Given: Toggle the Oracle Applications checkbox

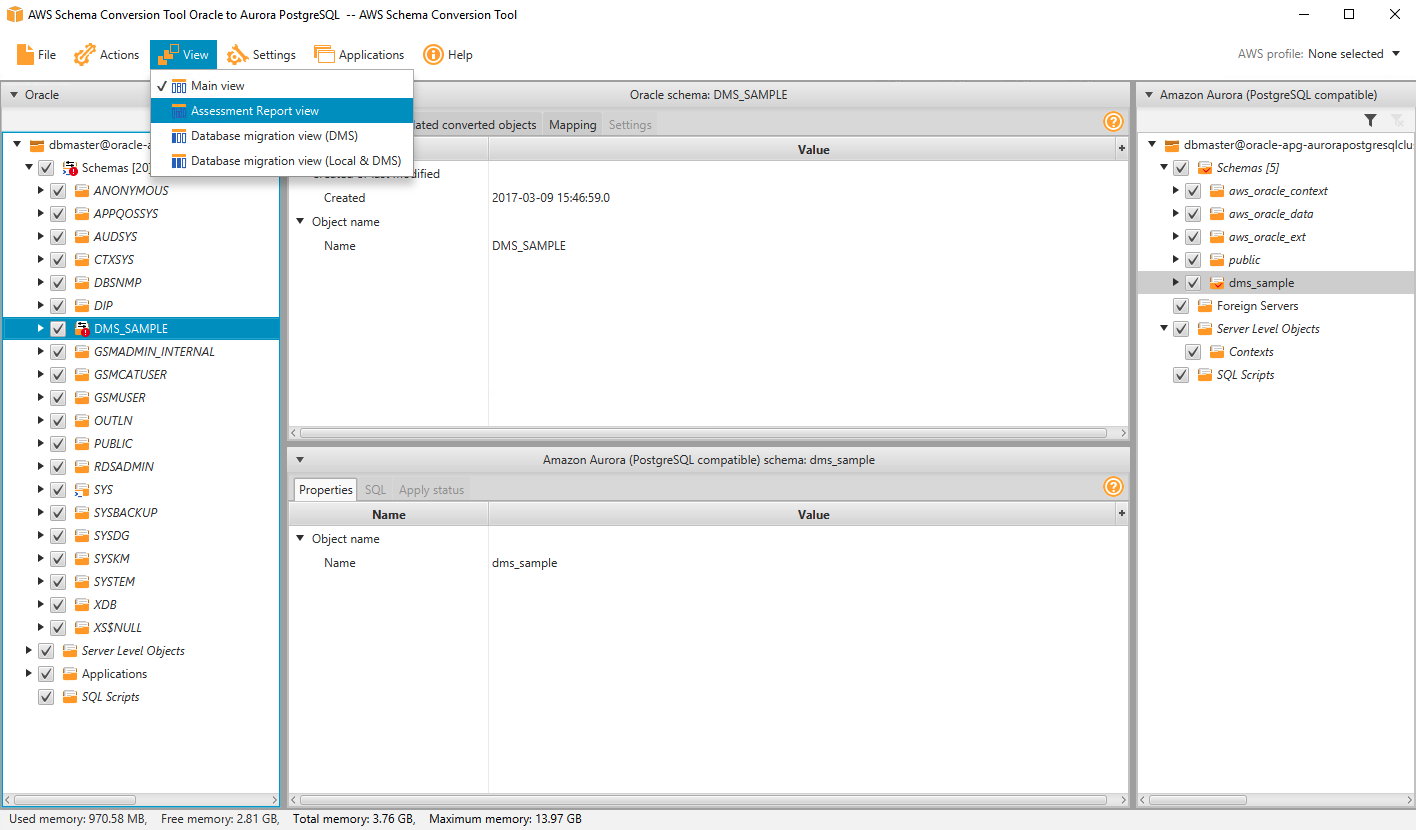Looking at the screenshot, I should [46, 674].
